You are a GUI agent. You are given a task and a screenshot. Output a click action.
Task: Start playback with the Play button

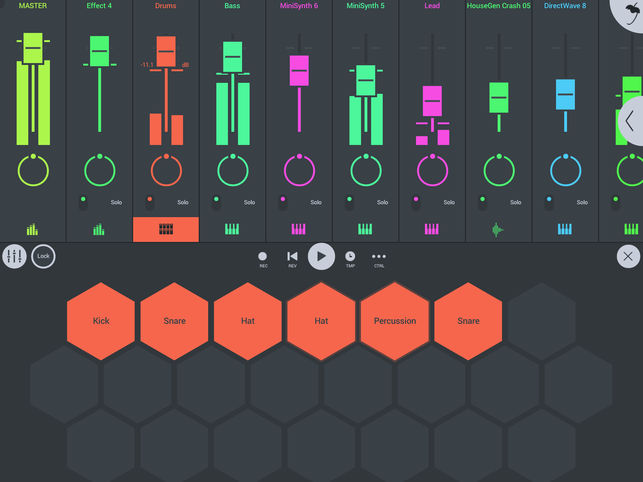322,256
